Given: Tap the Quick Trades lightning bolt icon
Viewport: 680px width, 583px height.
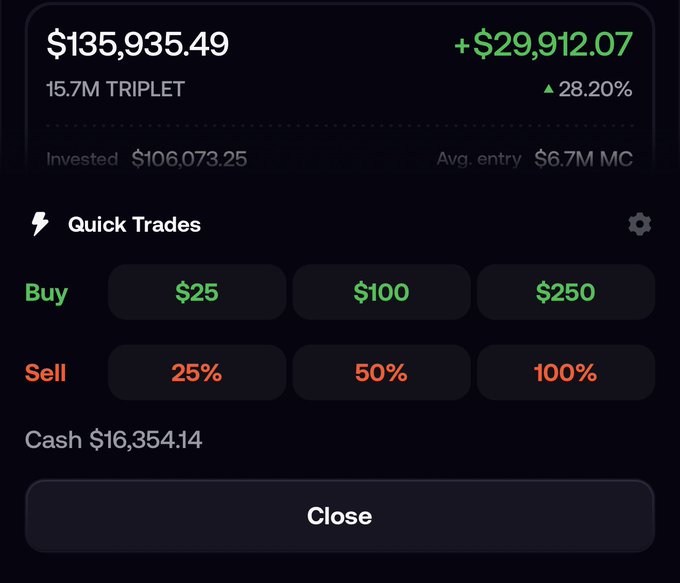Looking at the screenshot, I should [x=40, y=224].
